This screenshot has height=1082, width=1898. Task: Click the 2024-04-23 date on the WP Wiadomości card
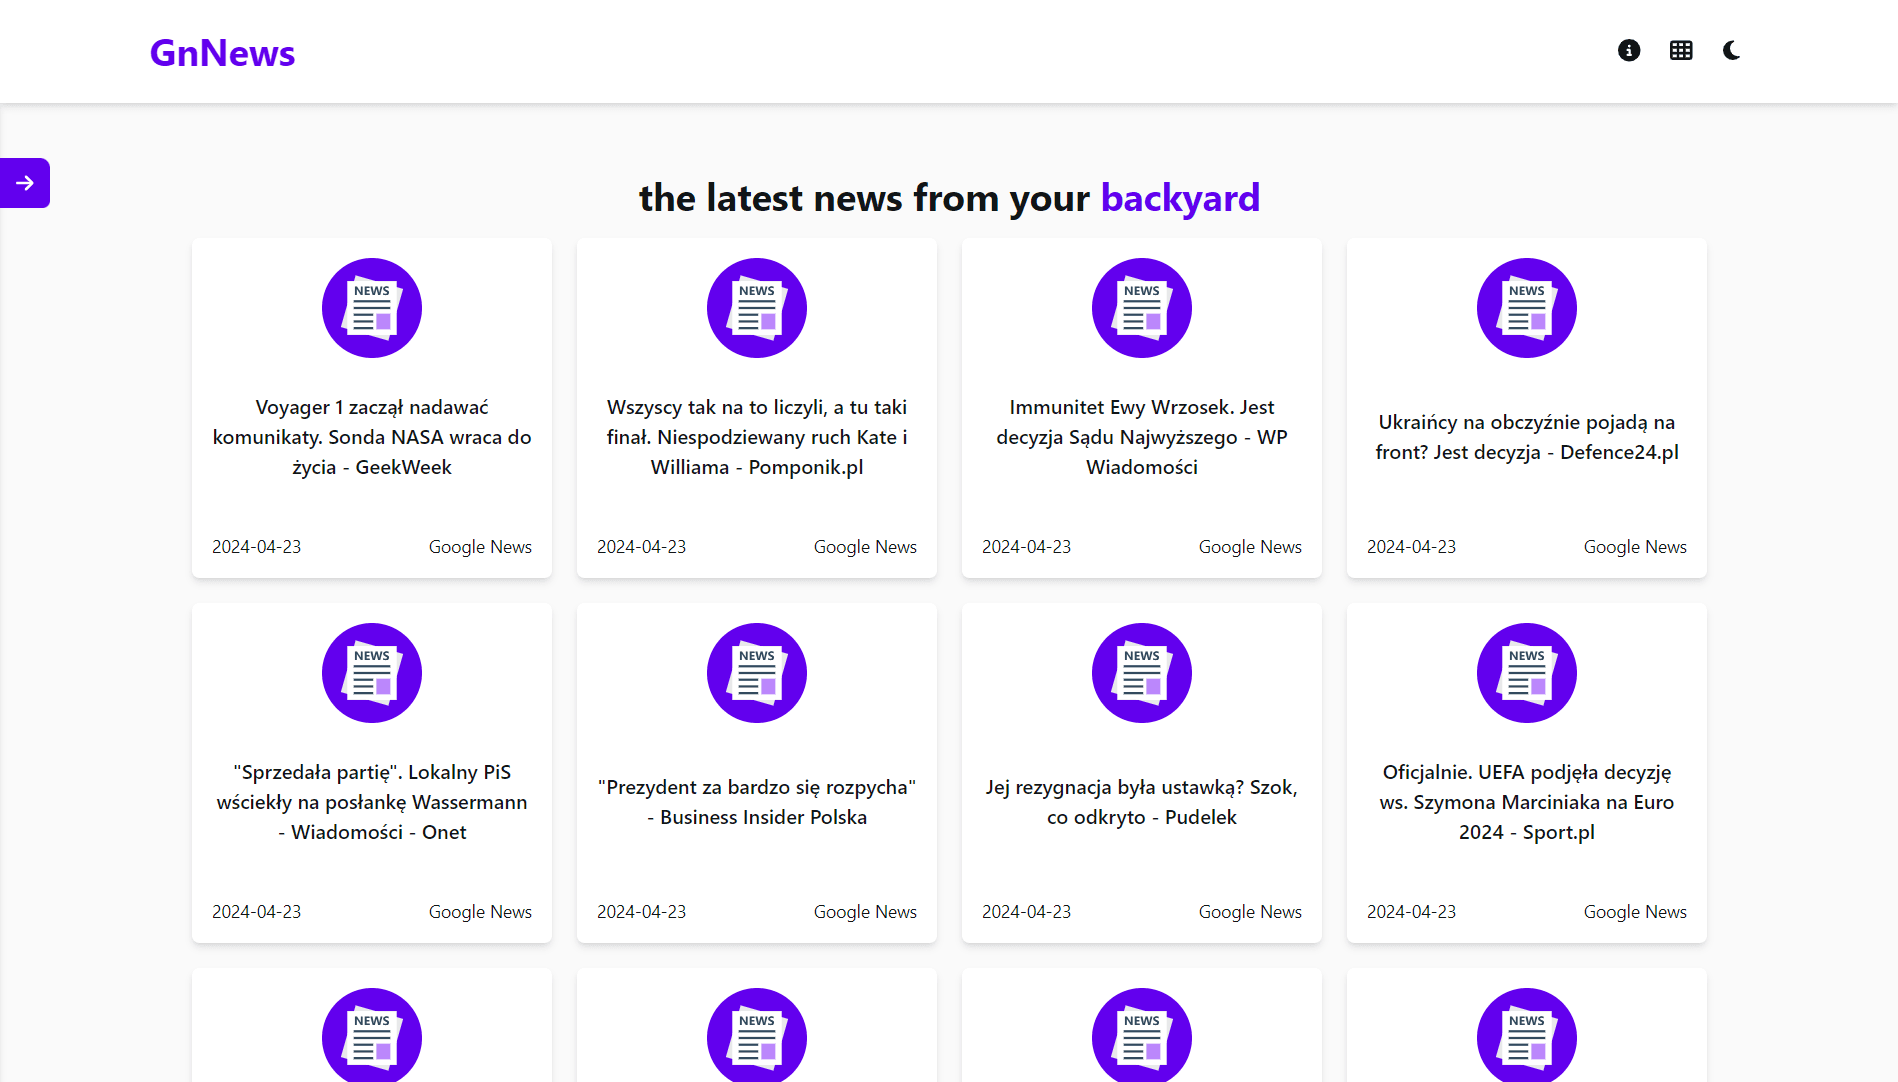click(1026, 547)
